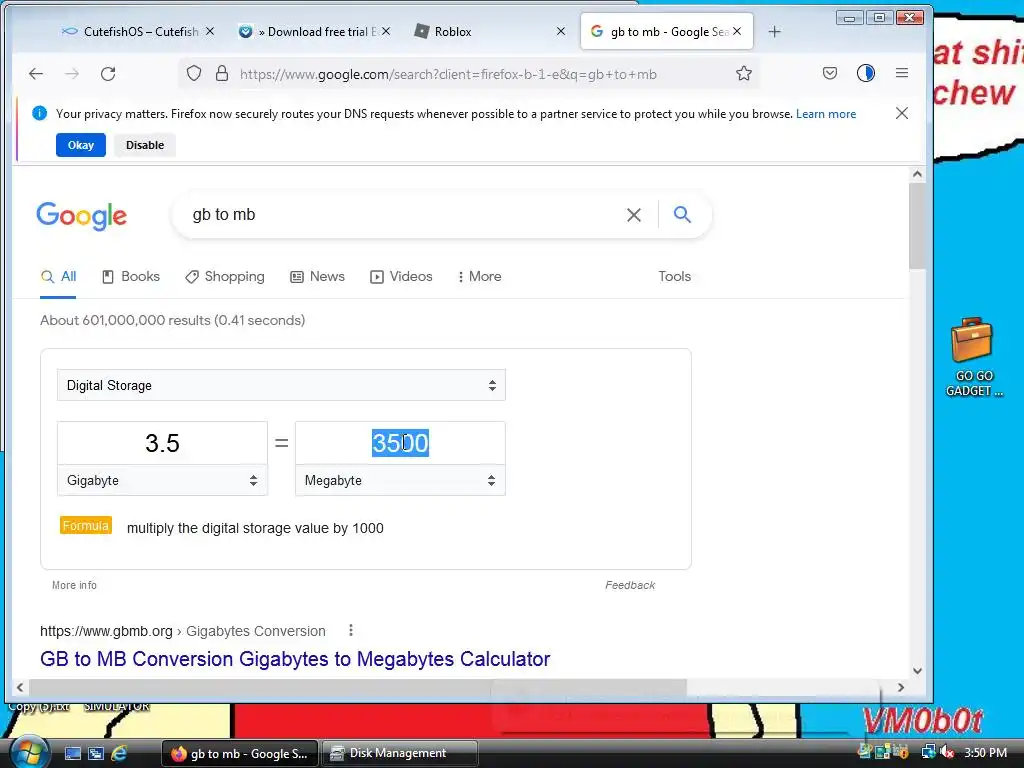Select the All search filter
Image resolution: width=1024 pixels, height=768 pixels.
coord(58,276)
